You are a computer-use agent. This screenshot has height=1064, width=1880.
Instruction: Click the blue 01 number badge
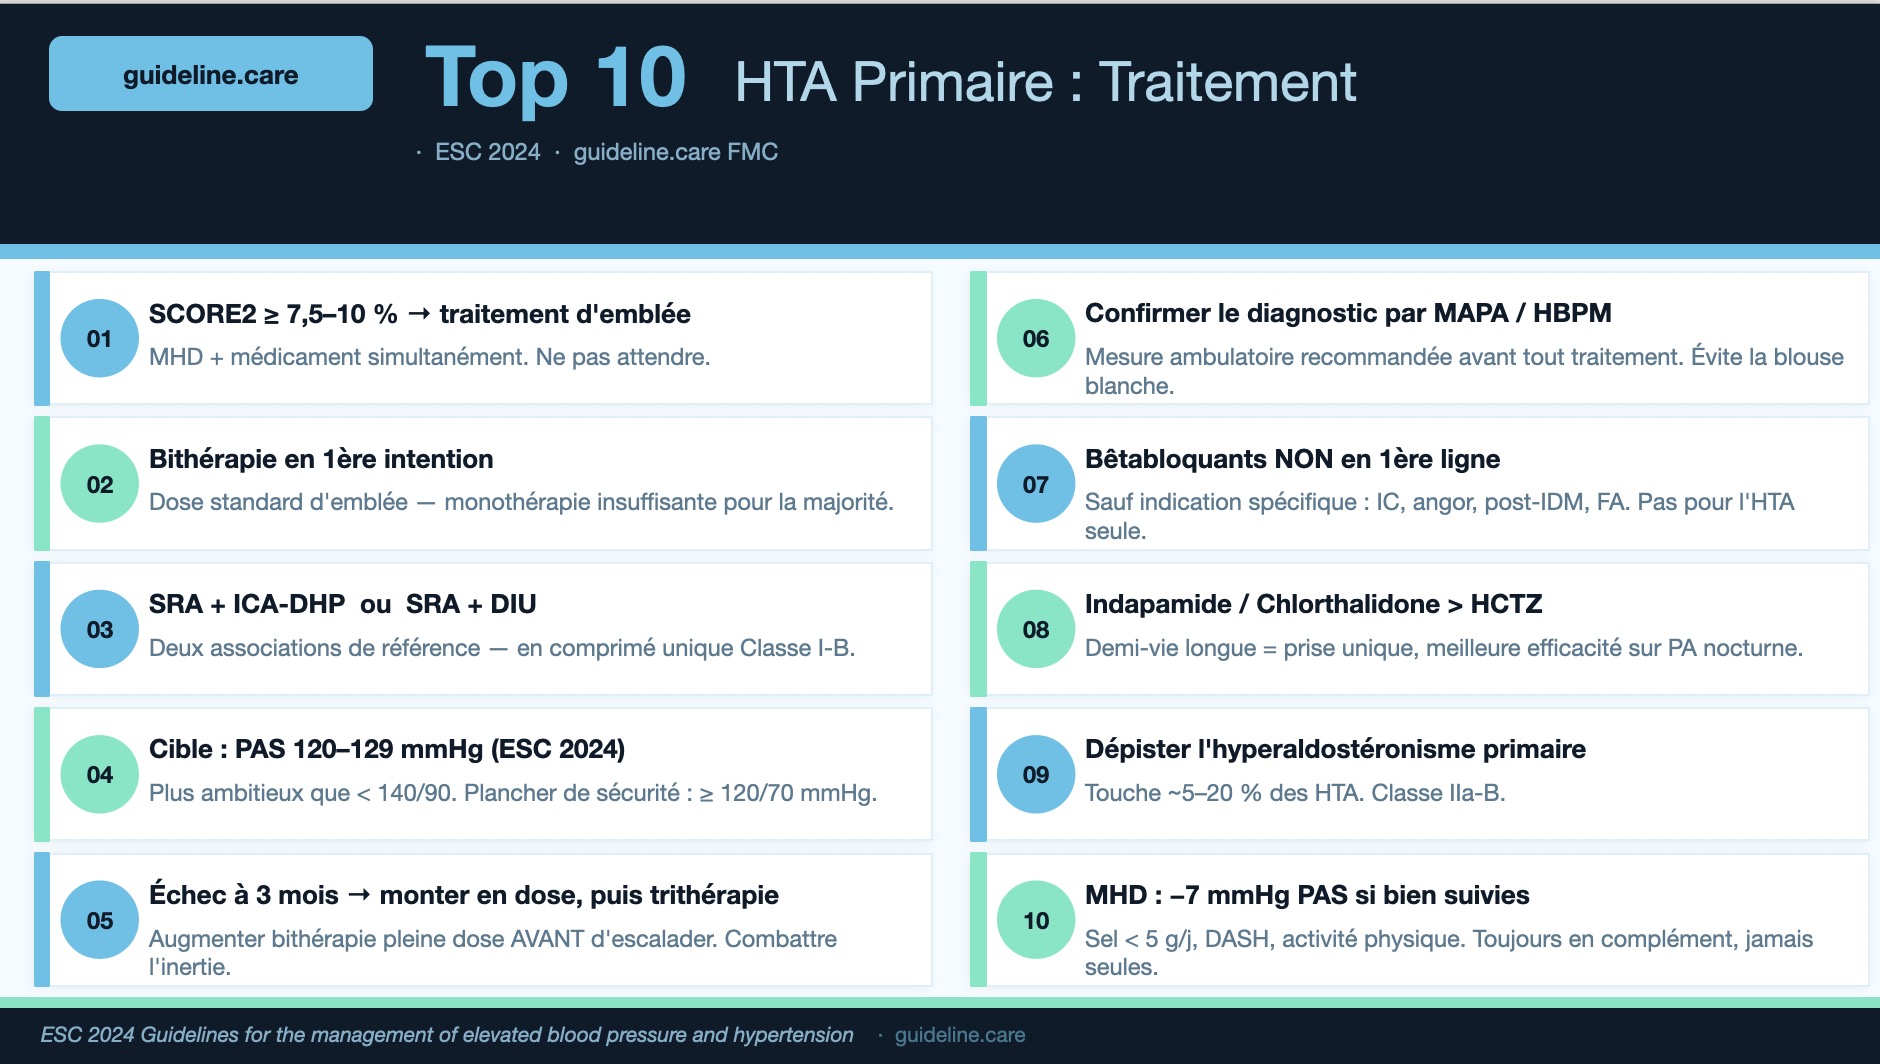click(x=99, y=339)
